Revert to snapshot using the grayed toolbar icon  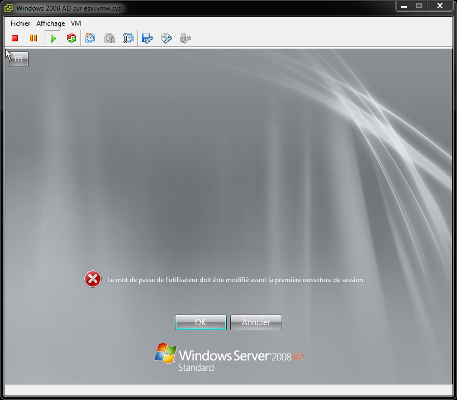[109, 38]
